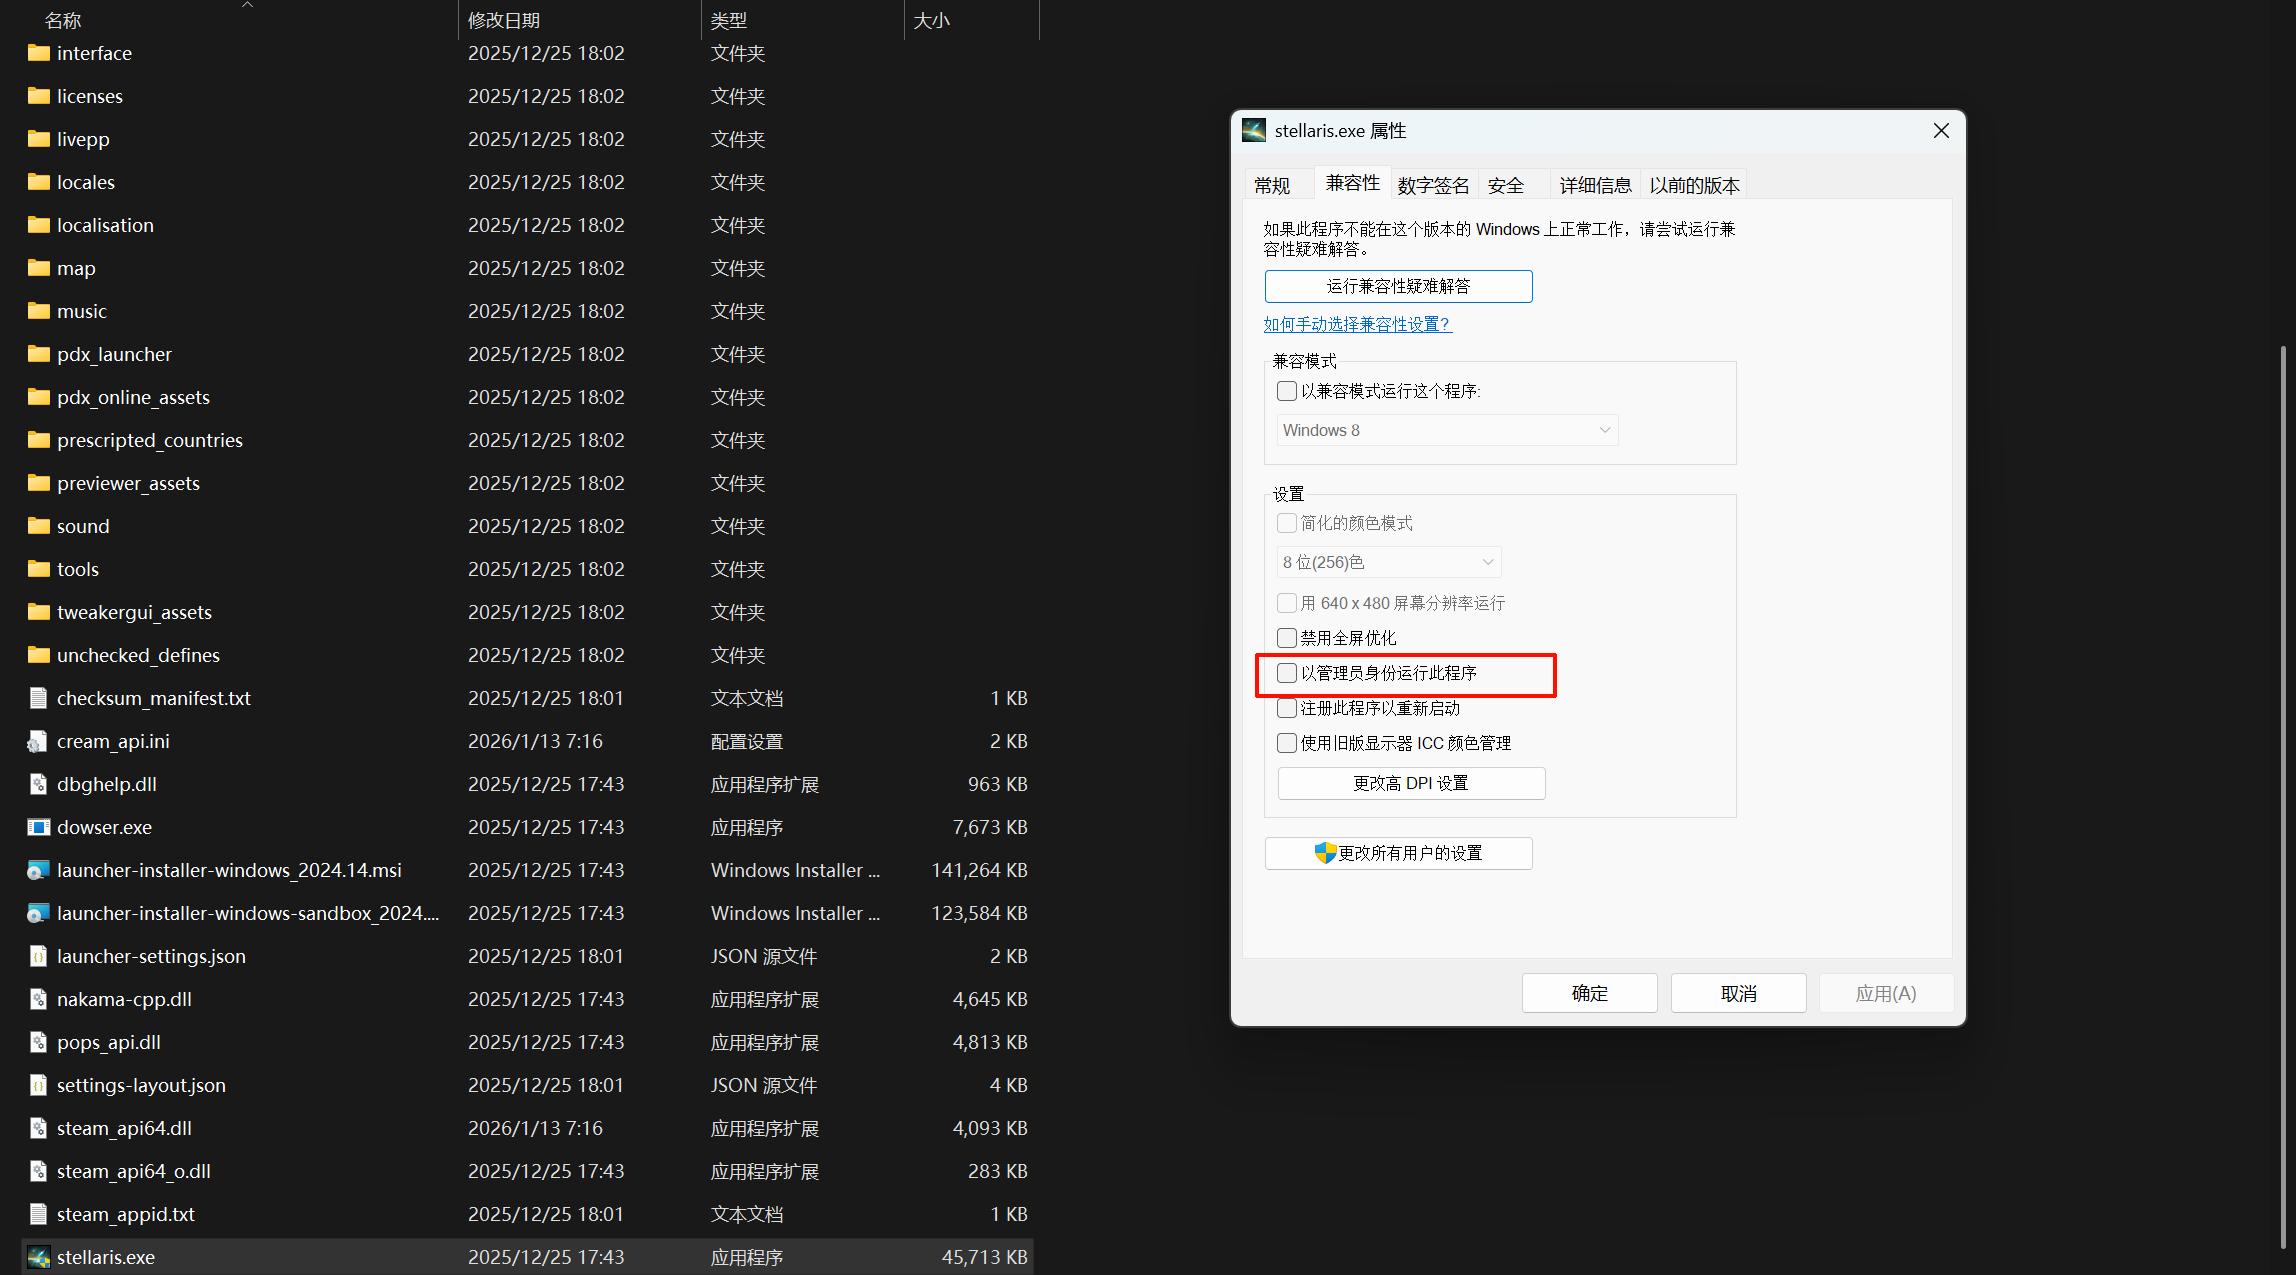Viewport: 2296px width, 1275px height.
Task: Click the file list vertical scrollbar
Action: click(x=2283, y=797)
